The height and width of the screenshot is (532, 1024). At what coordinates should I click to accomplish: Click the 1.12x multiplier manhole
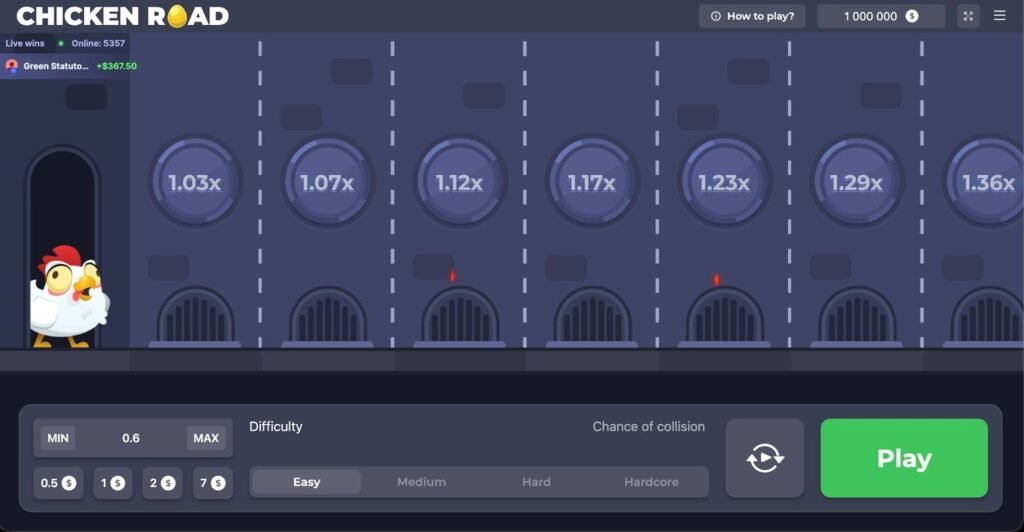(460, 183)
